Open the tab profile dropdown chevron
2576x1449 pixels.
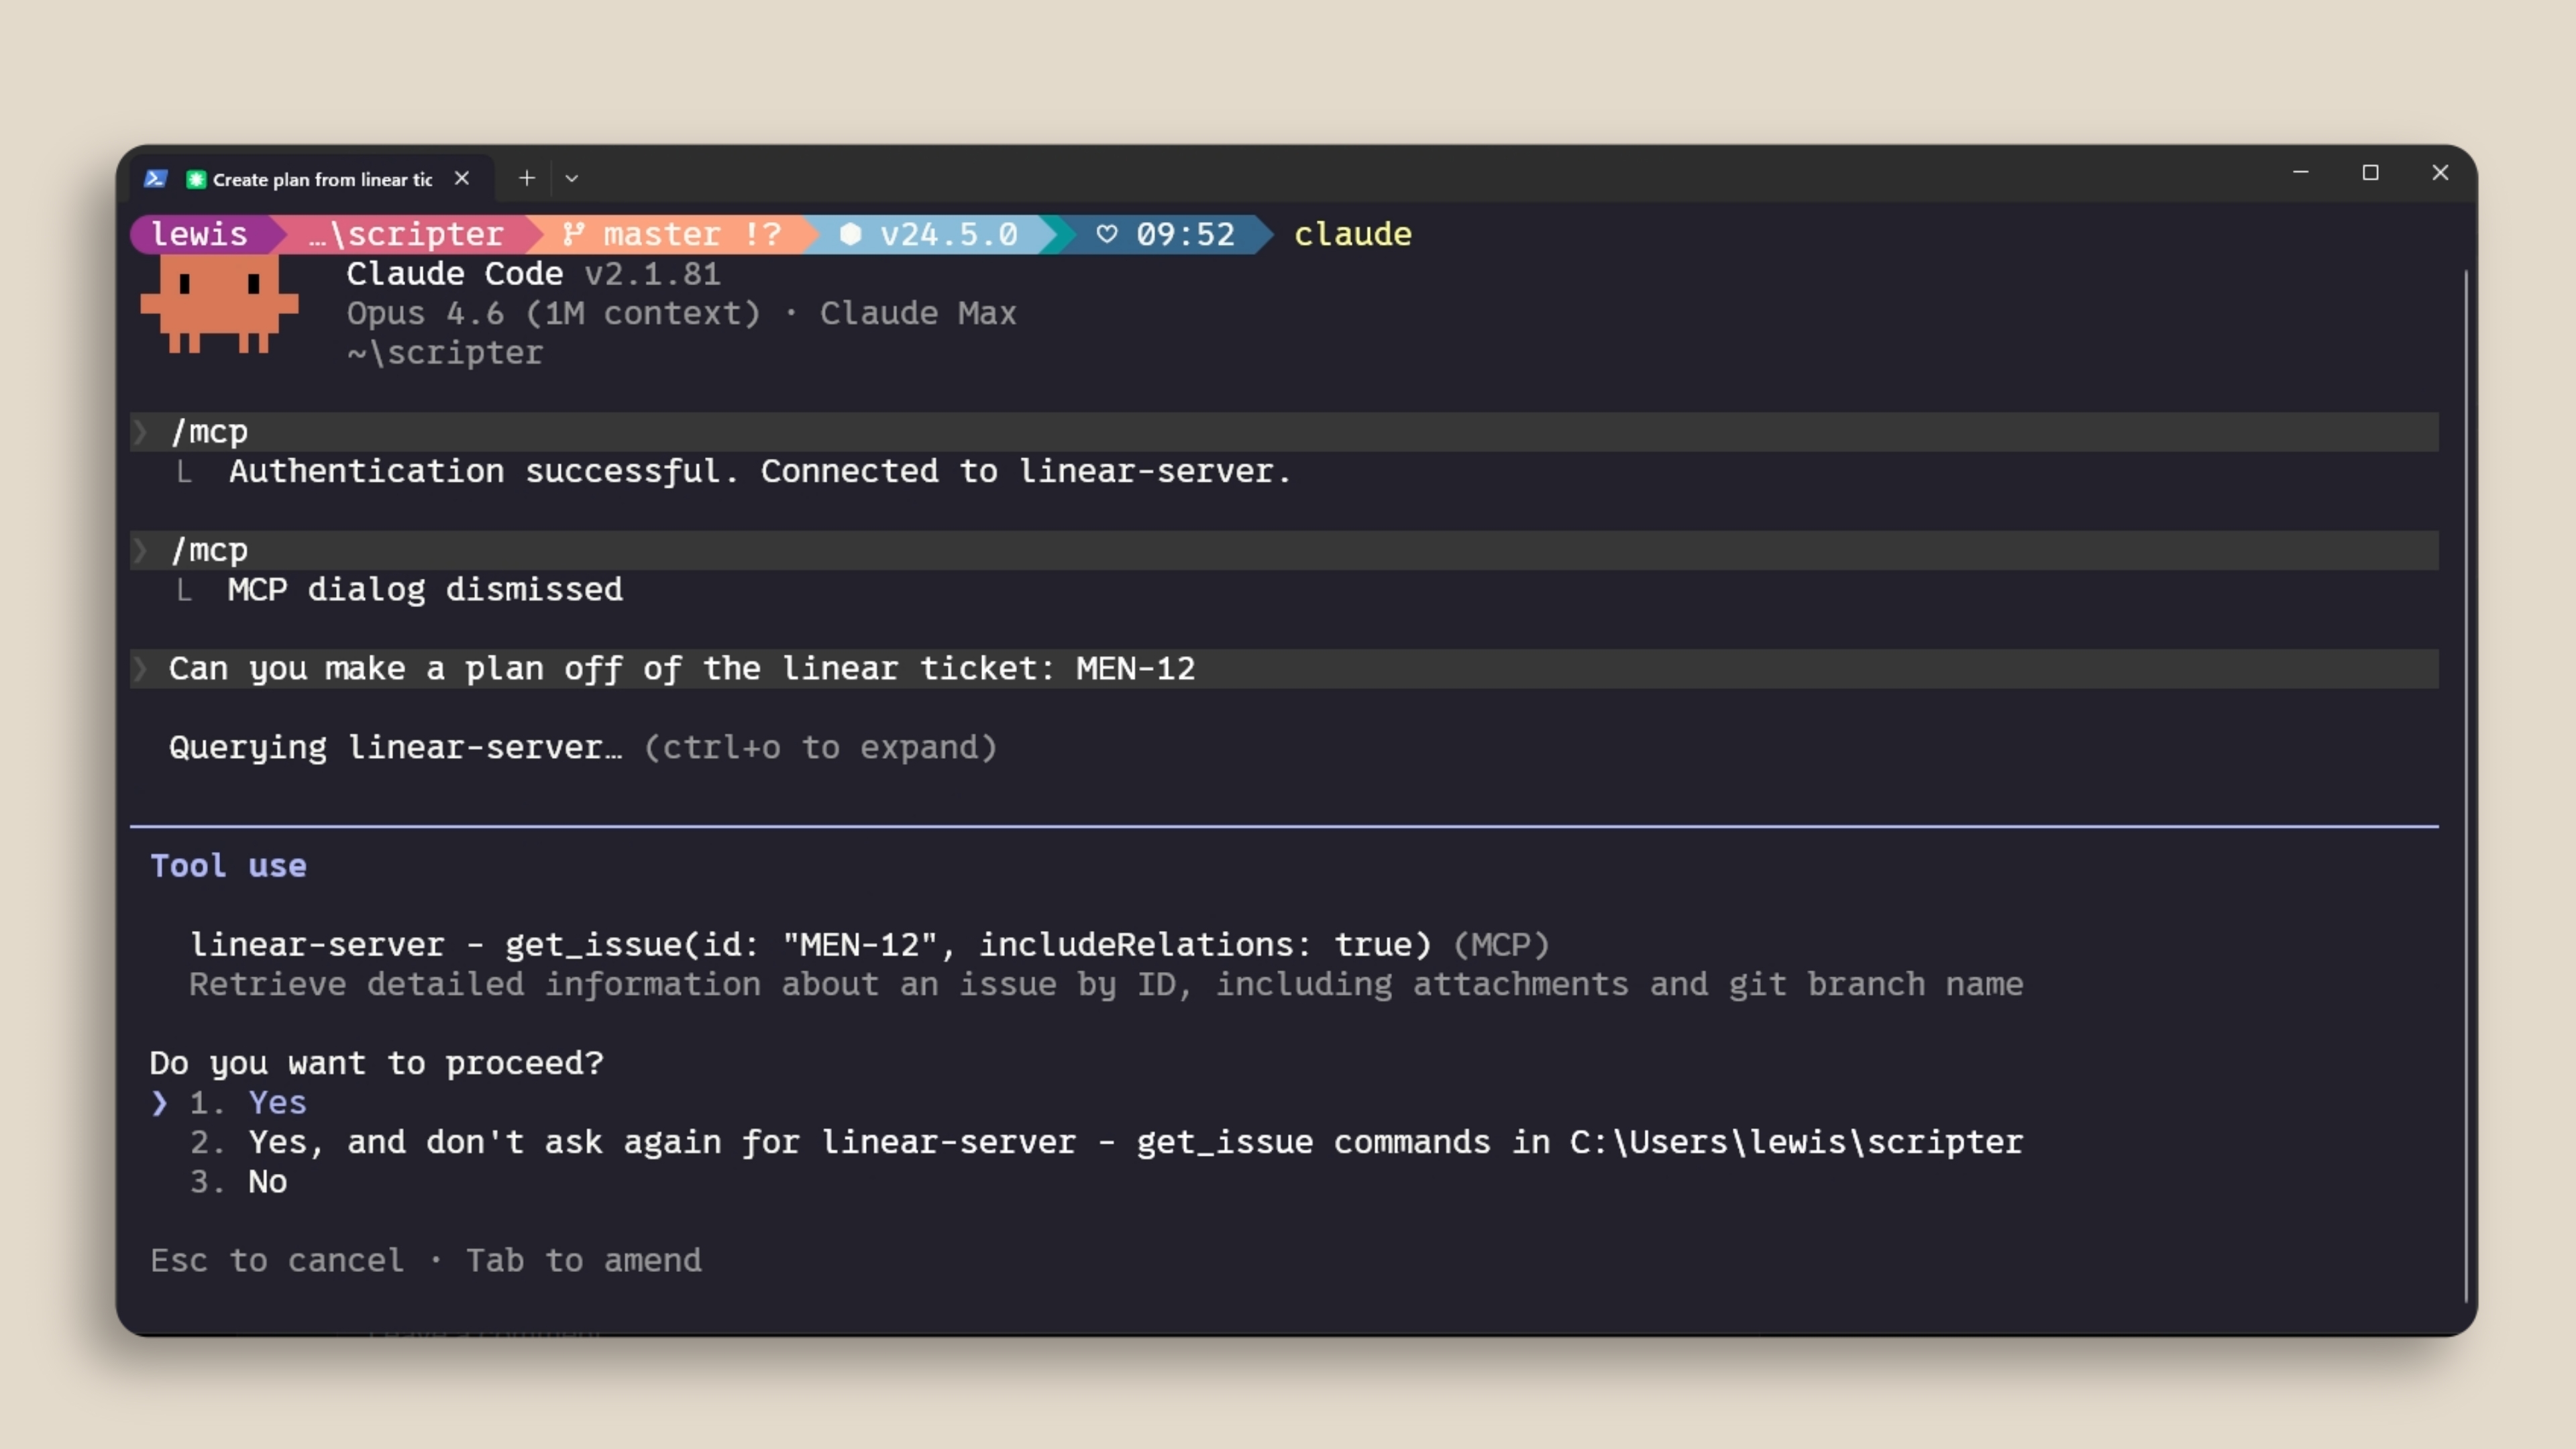pos(572,179)
